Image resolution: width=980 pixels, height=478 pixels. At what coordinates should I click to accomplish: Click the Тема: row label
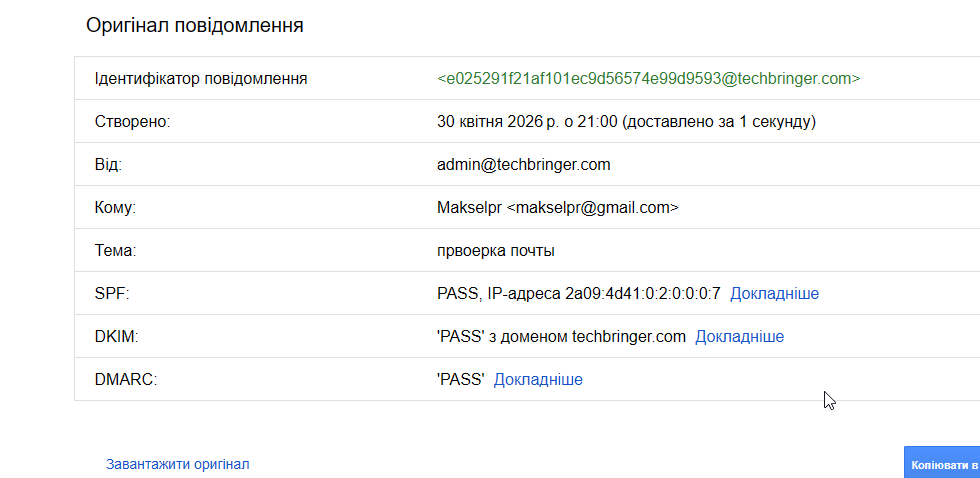[x=115, y=250]
